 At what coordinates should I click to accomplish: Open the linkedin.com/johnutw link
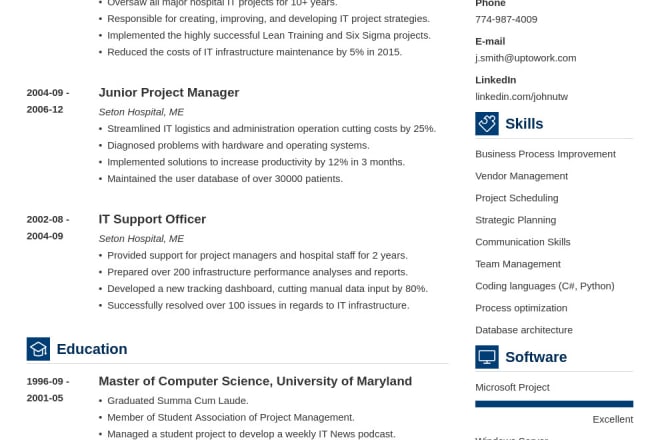[521, 97]
